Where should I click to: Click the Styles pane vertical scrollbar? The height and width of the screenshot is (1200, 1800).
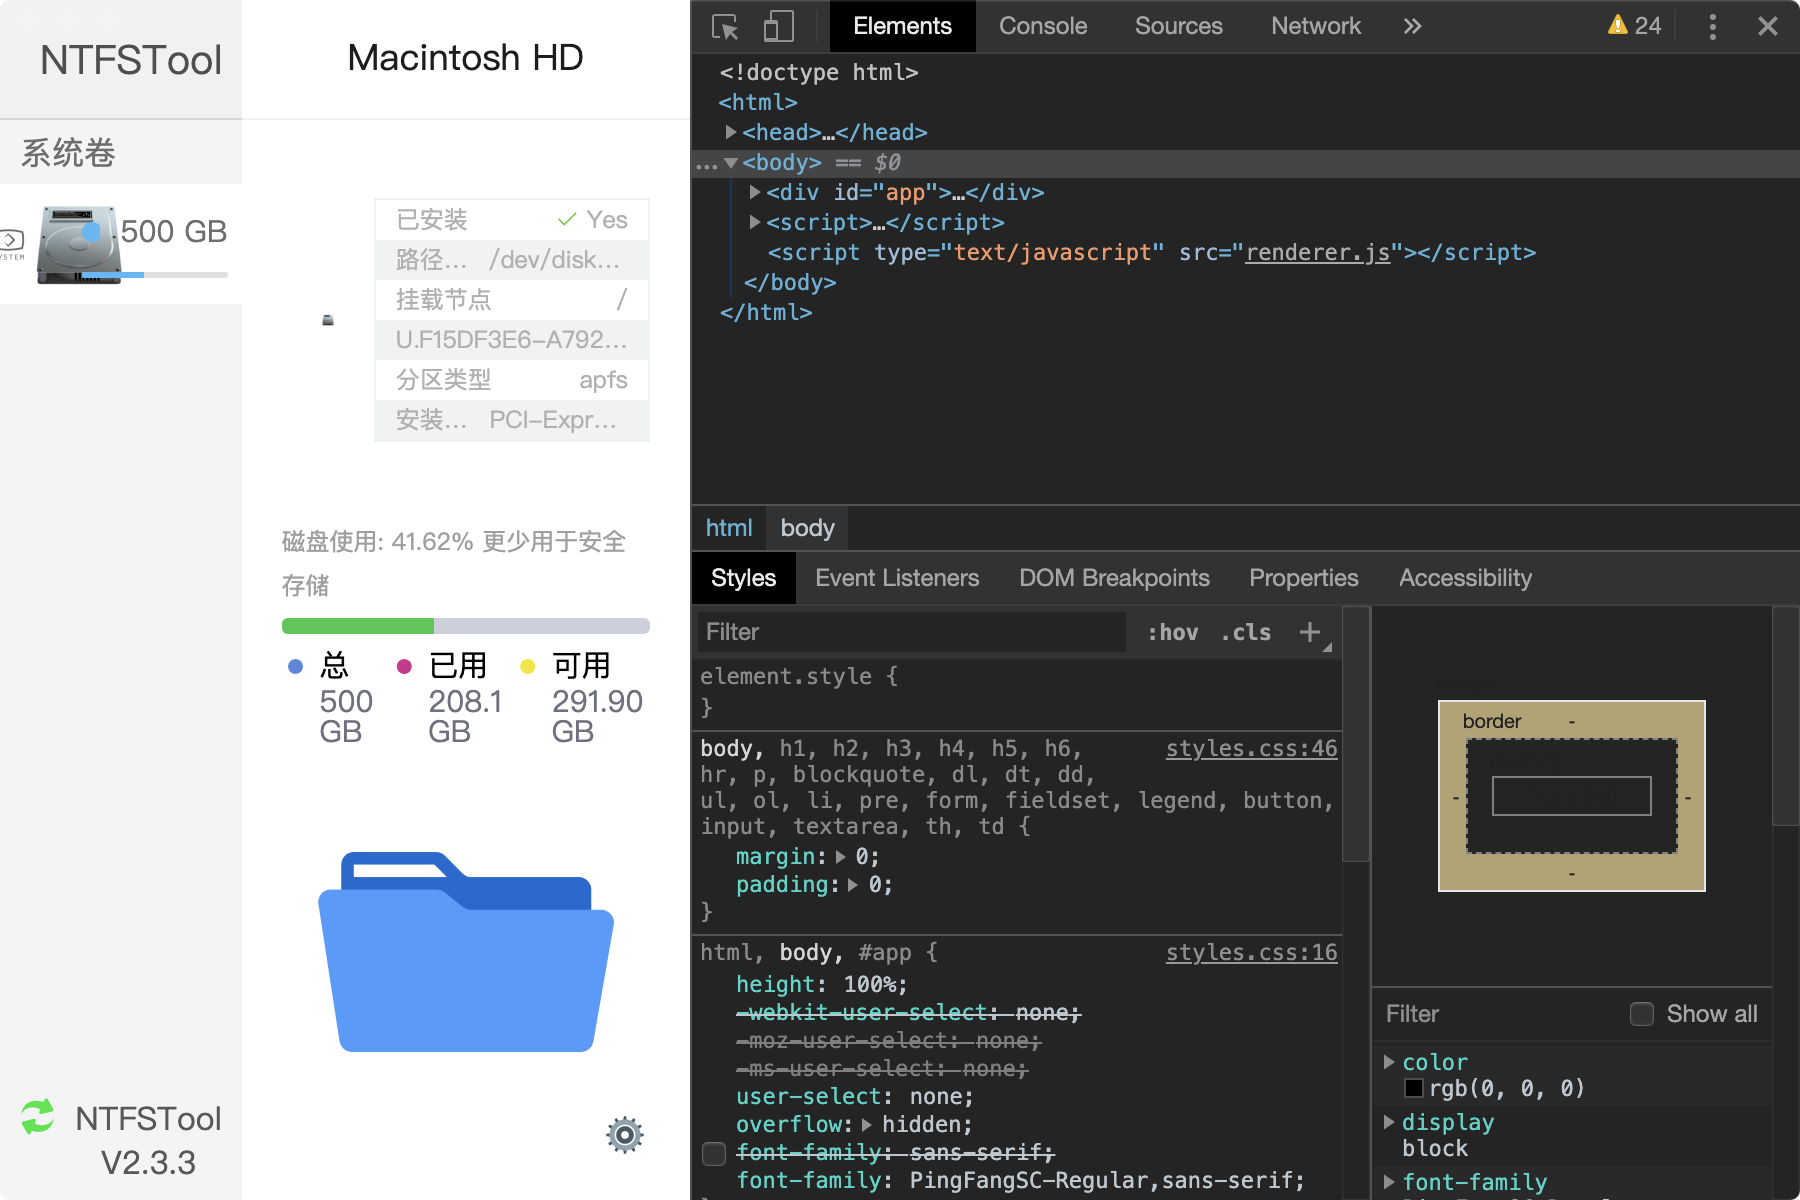pos(1355,734)
